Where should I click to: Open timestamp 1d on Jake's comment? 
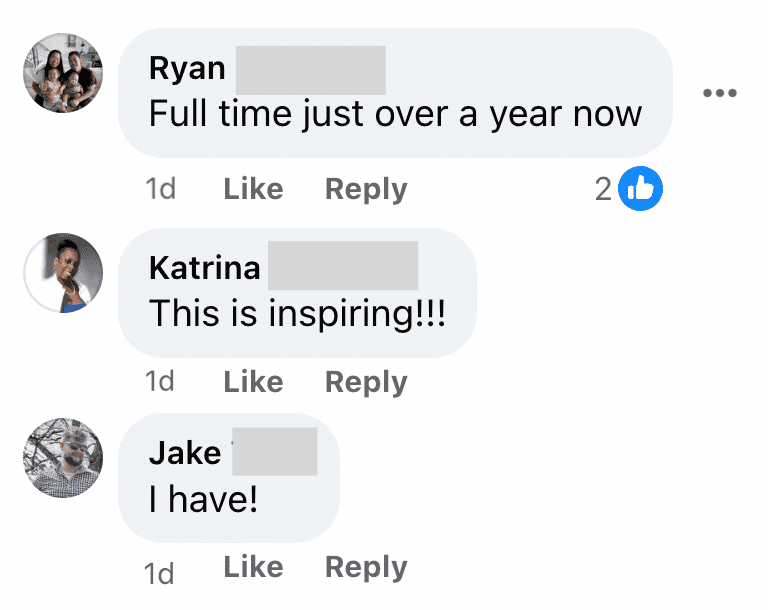(x=159, y=573)
